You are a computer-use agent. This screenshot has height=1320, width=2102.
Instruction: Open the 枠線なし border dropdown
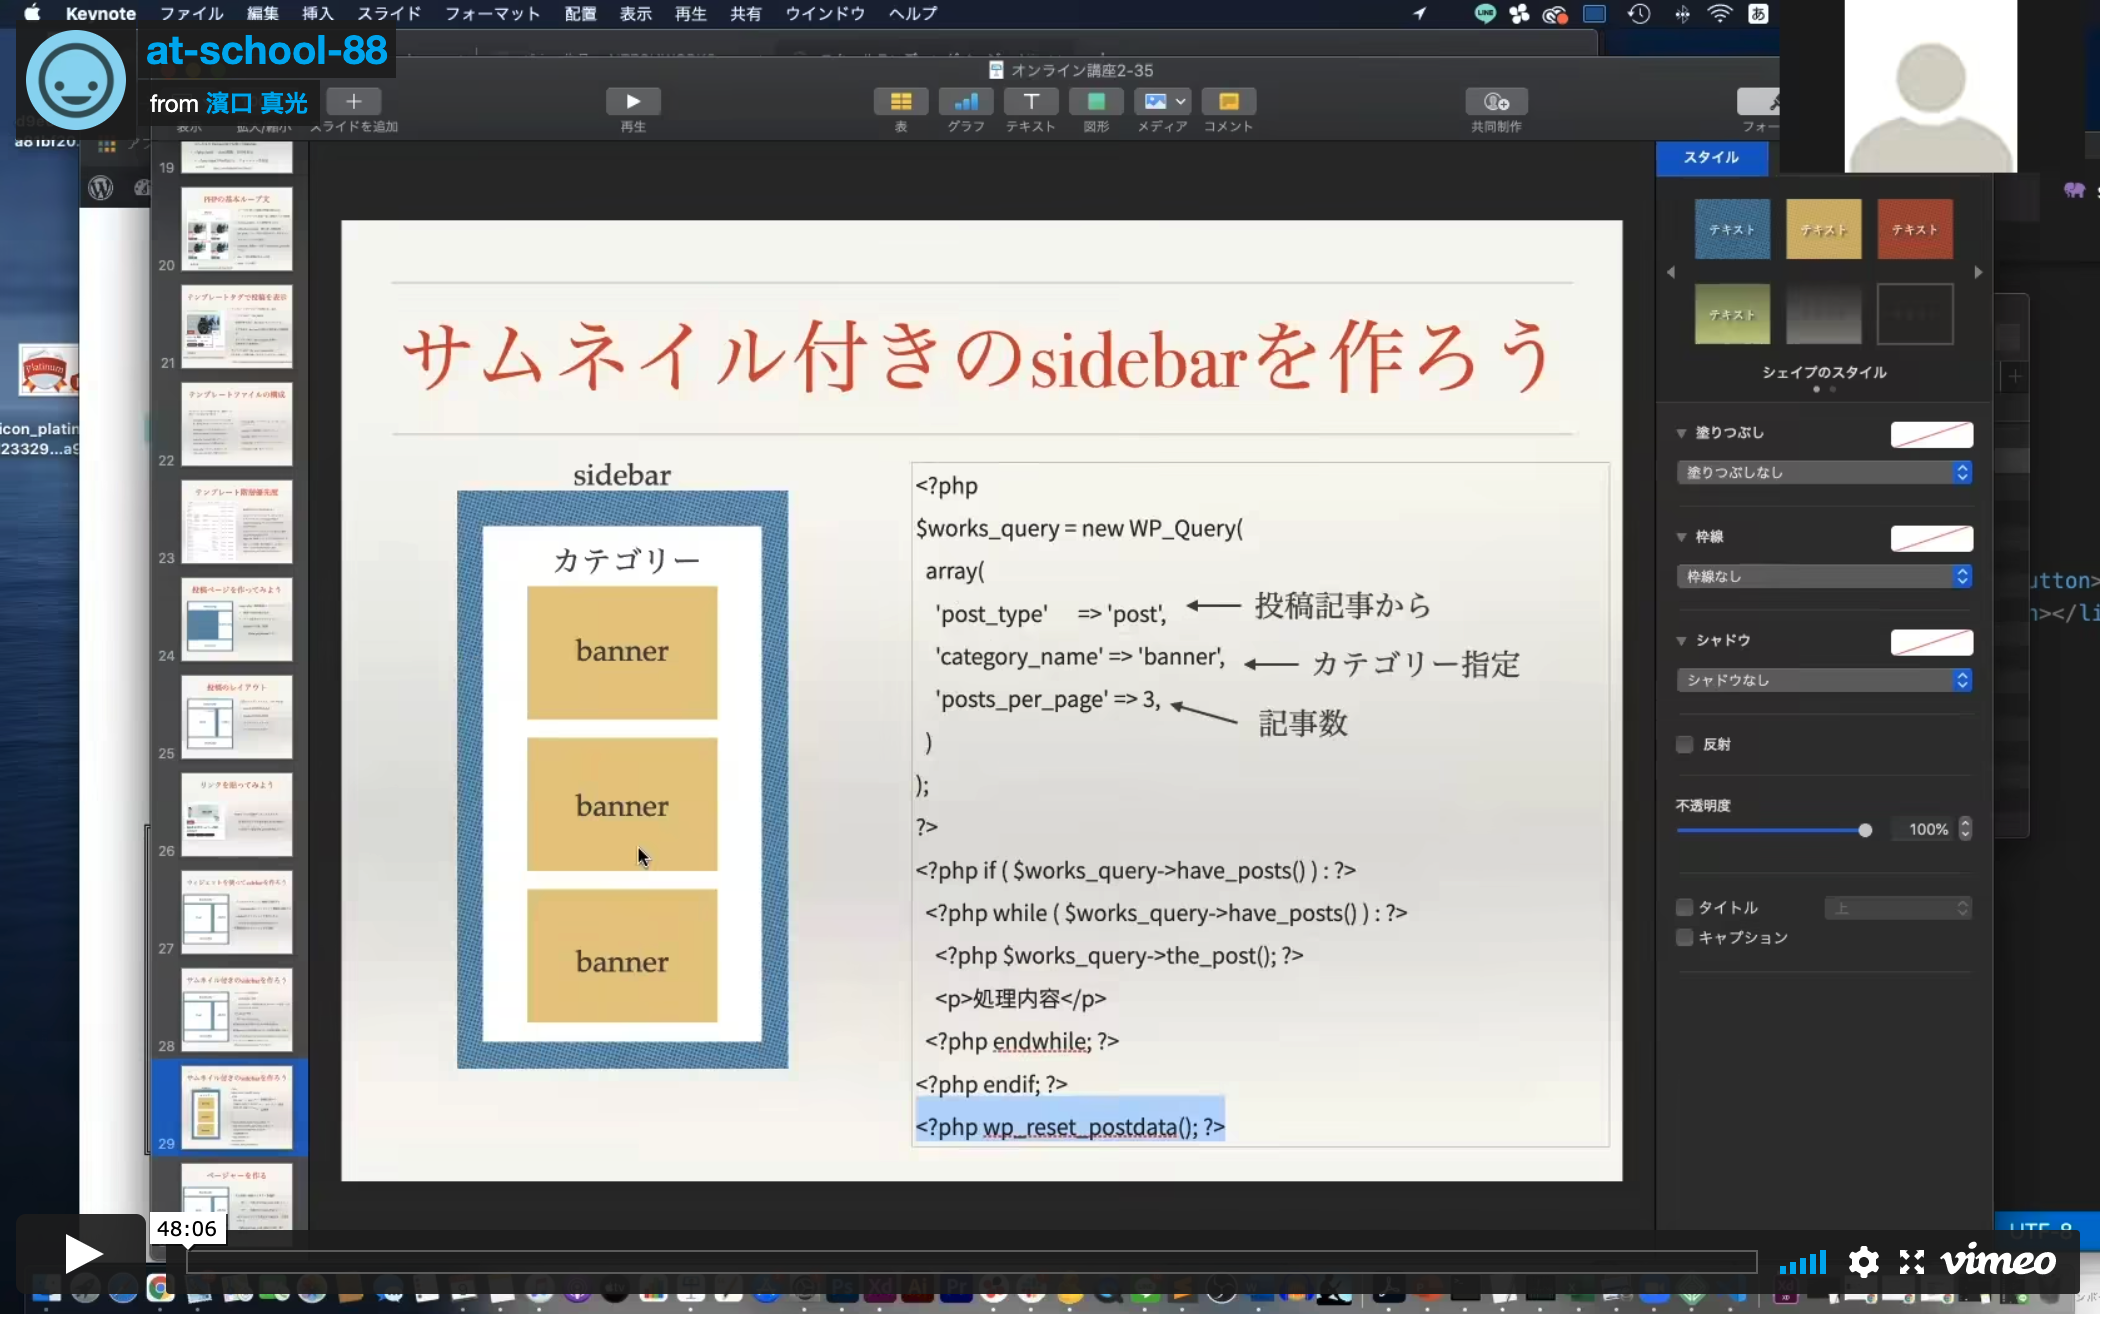(x=1824, y=577)
